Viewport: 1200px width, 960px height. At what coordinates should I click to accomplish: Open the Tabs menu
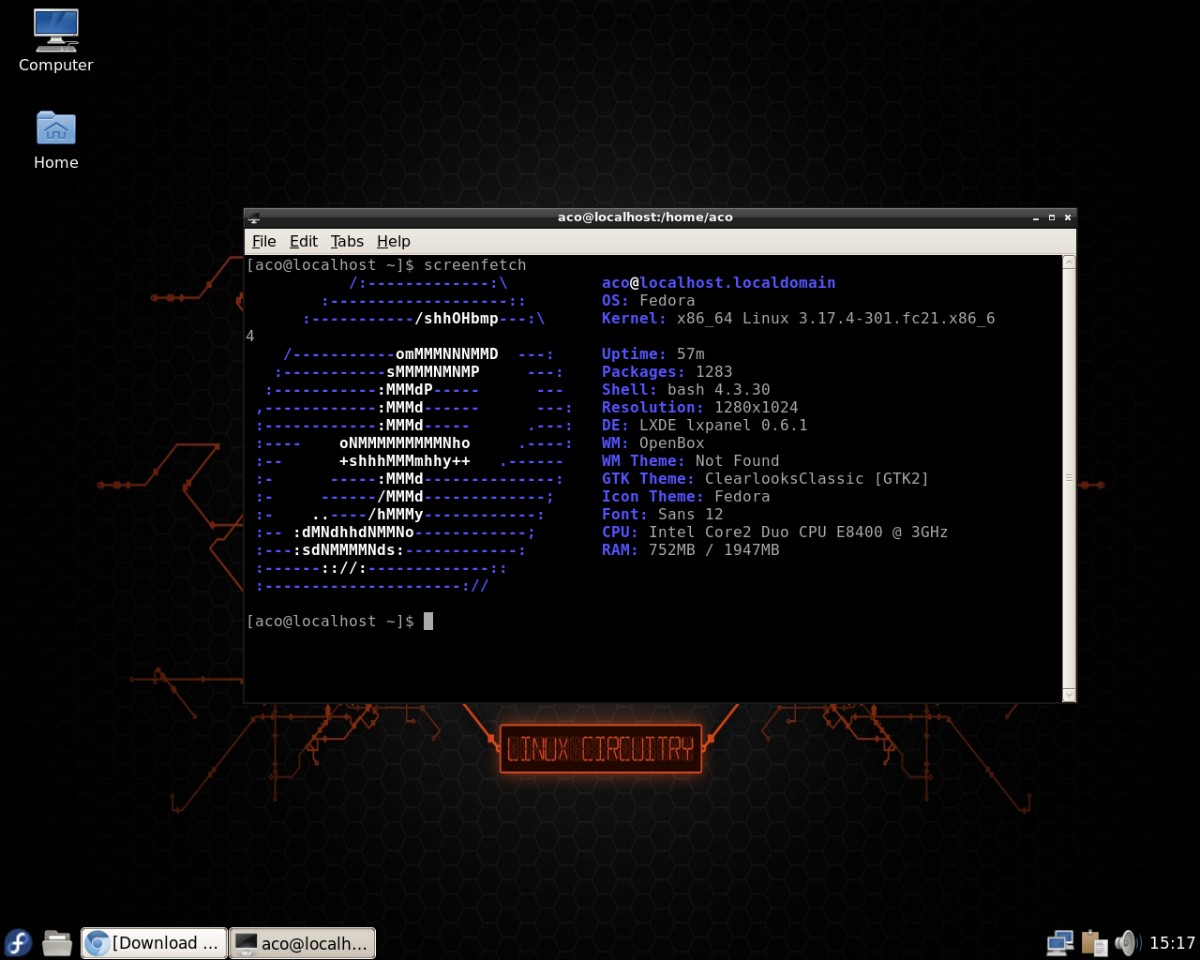pyautogui.click(x=347, y=241)
